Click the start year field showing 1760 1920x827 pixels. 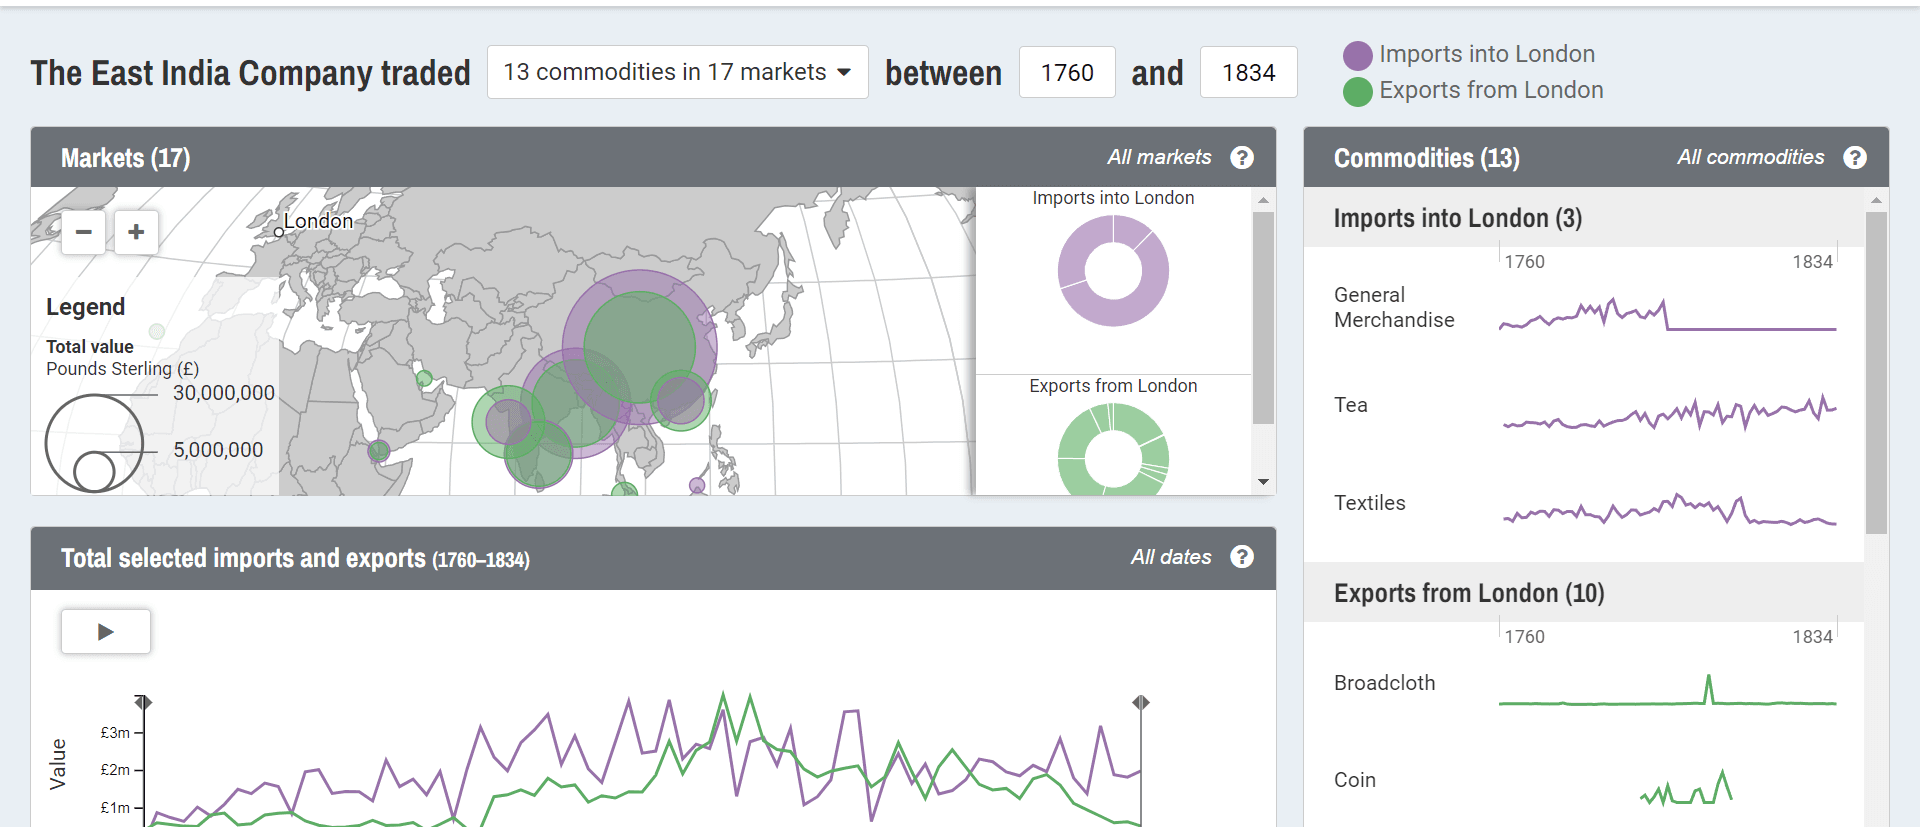tap(1067, 72)
